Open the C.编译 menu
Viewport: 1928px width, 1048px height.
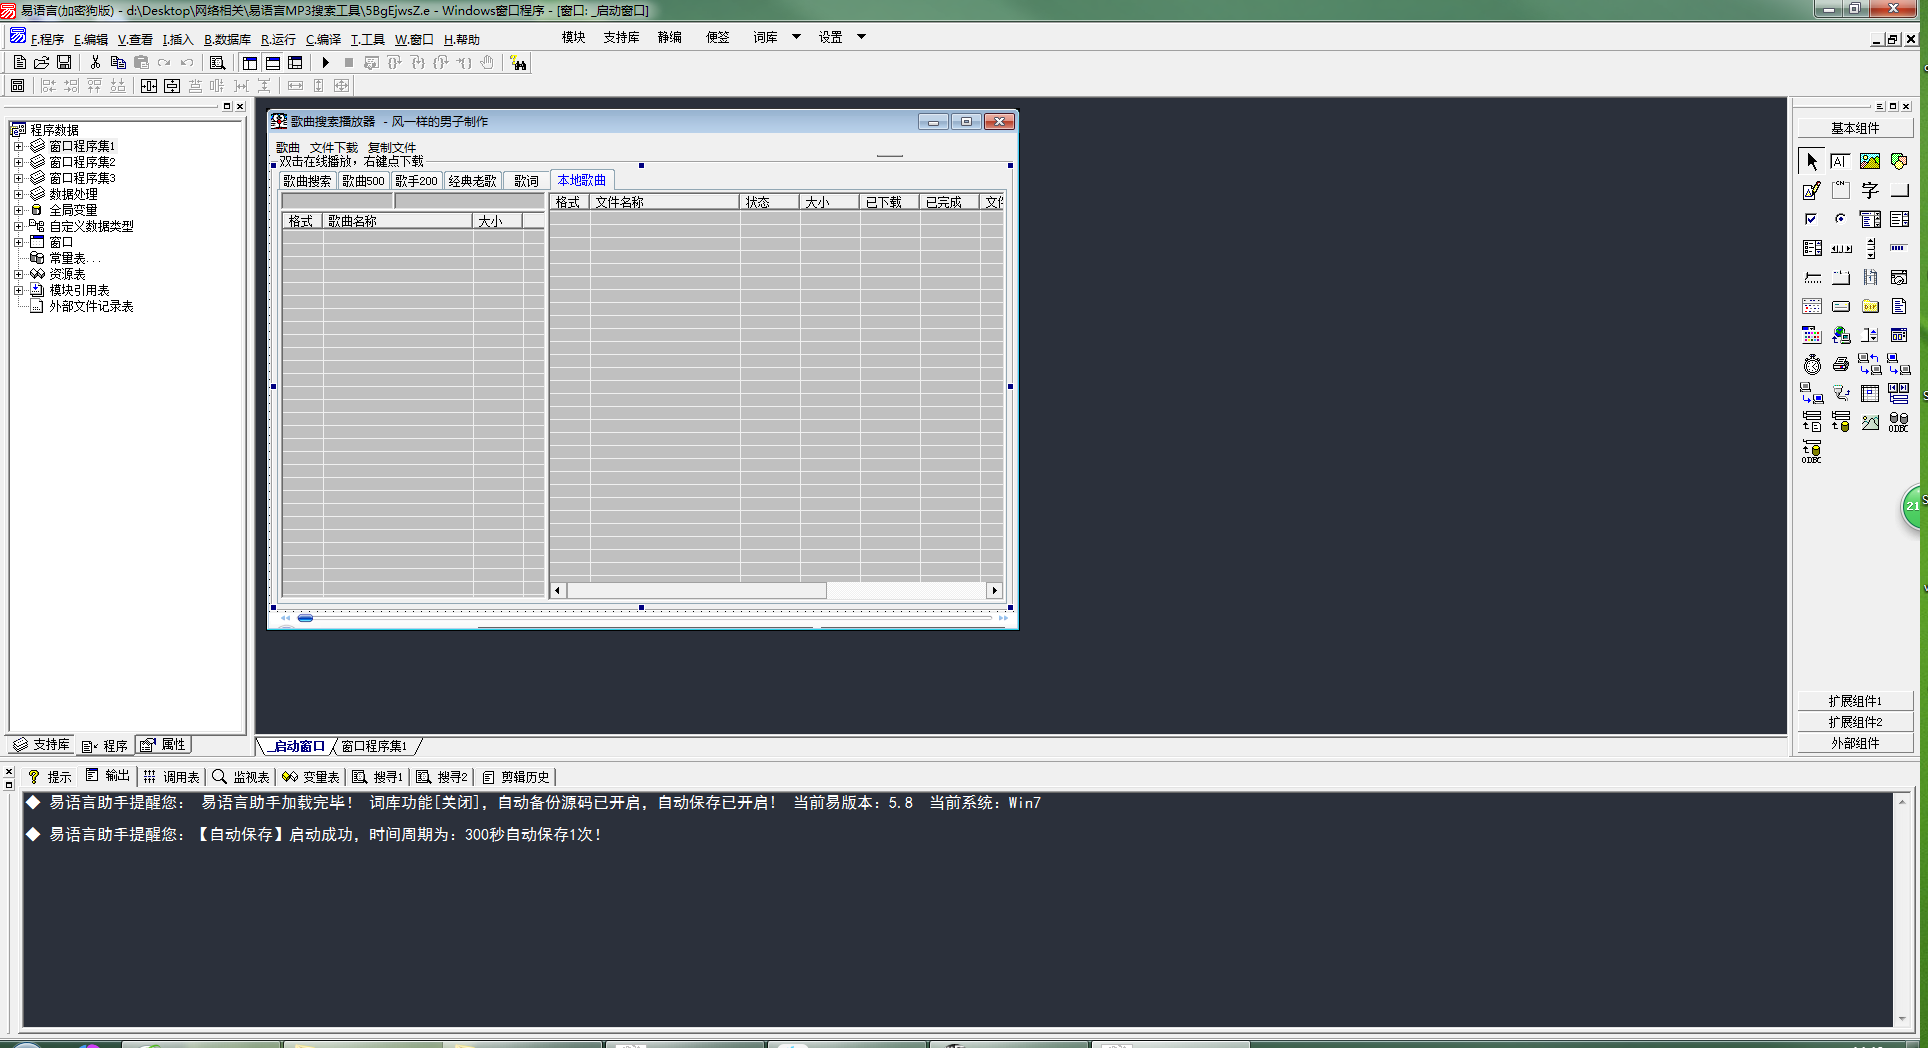[323, 40]
